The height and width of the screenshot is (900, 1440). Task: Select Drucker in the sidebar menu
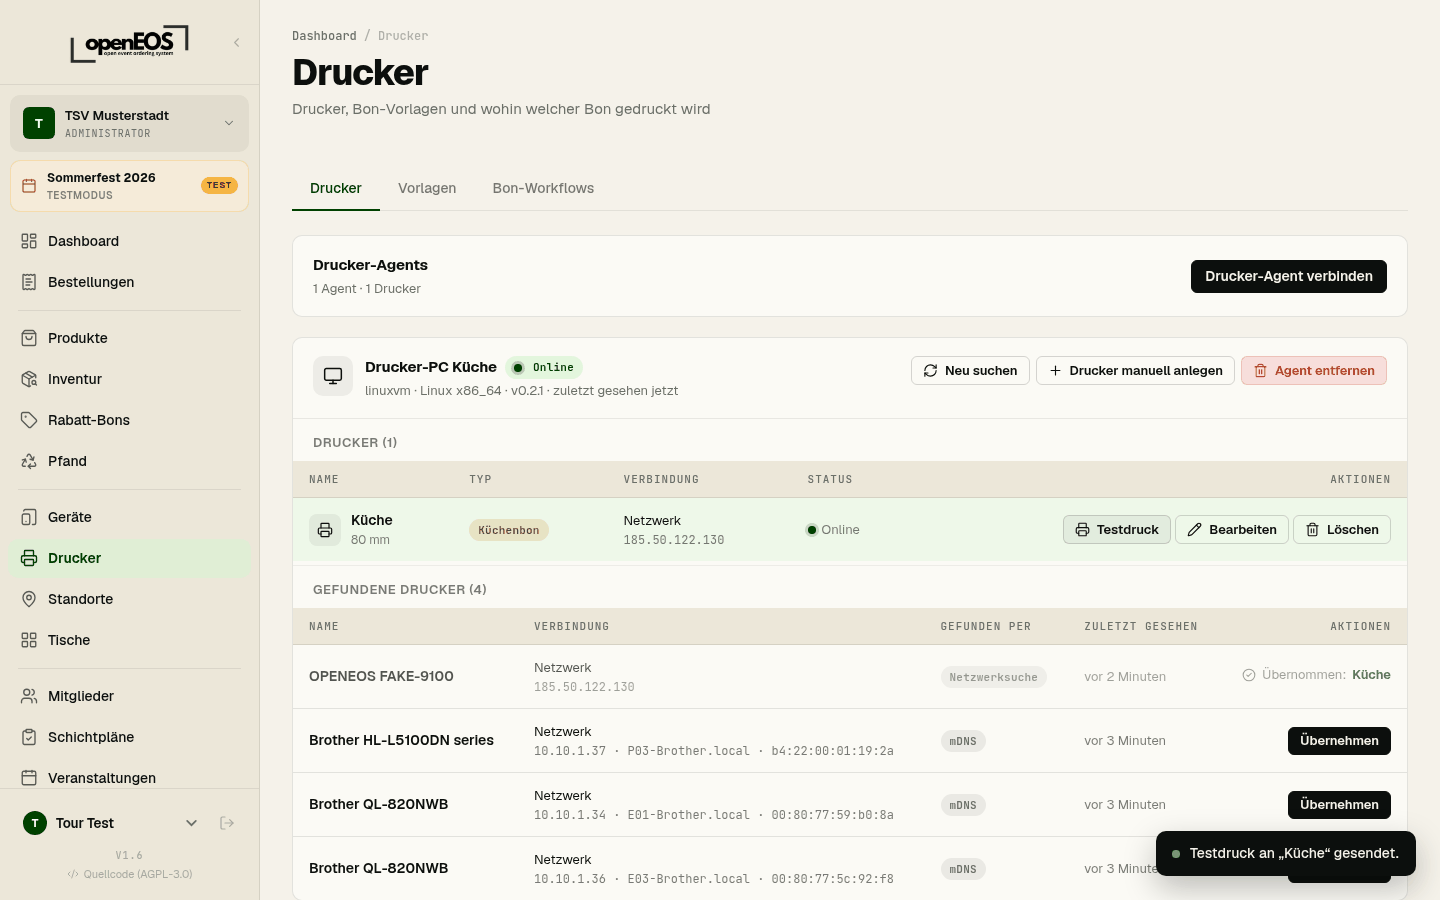(129, 558)
